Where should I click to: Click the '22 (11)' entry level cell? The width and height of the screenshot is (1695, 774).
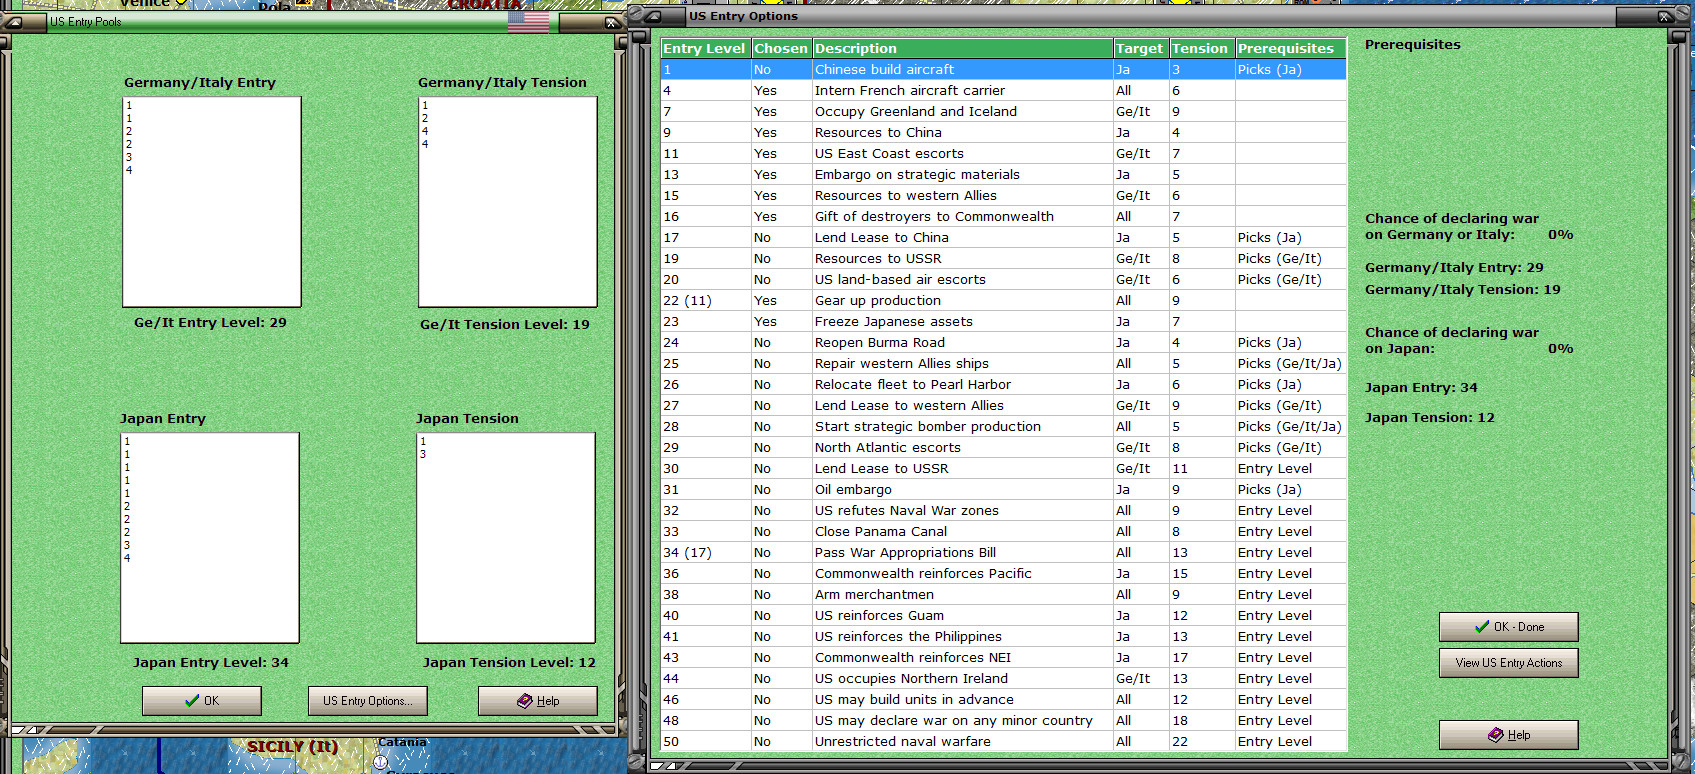705,301
